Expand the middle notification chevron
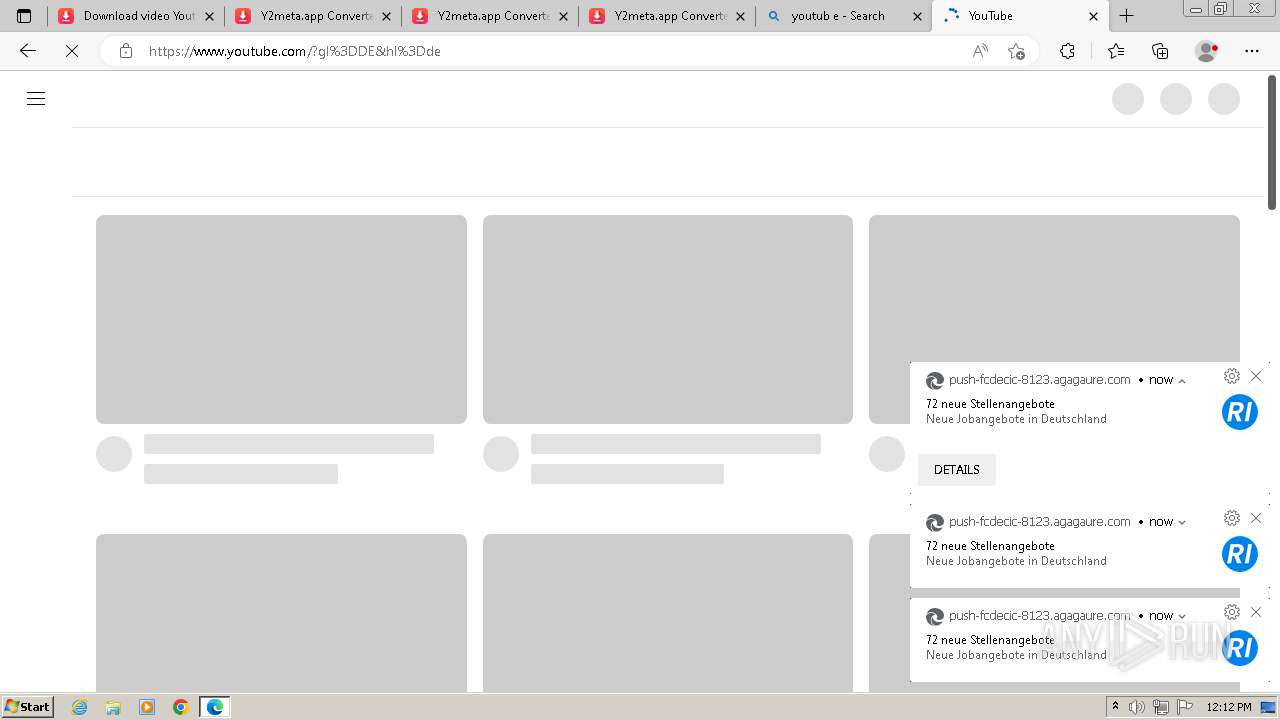 1182,522
